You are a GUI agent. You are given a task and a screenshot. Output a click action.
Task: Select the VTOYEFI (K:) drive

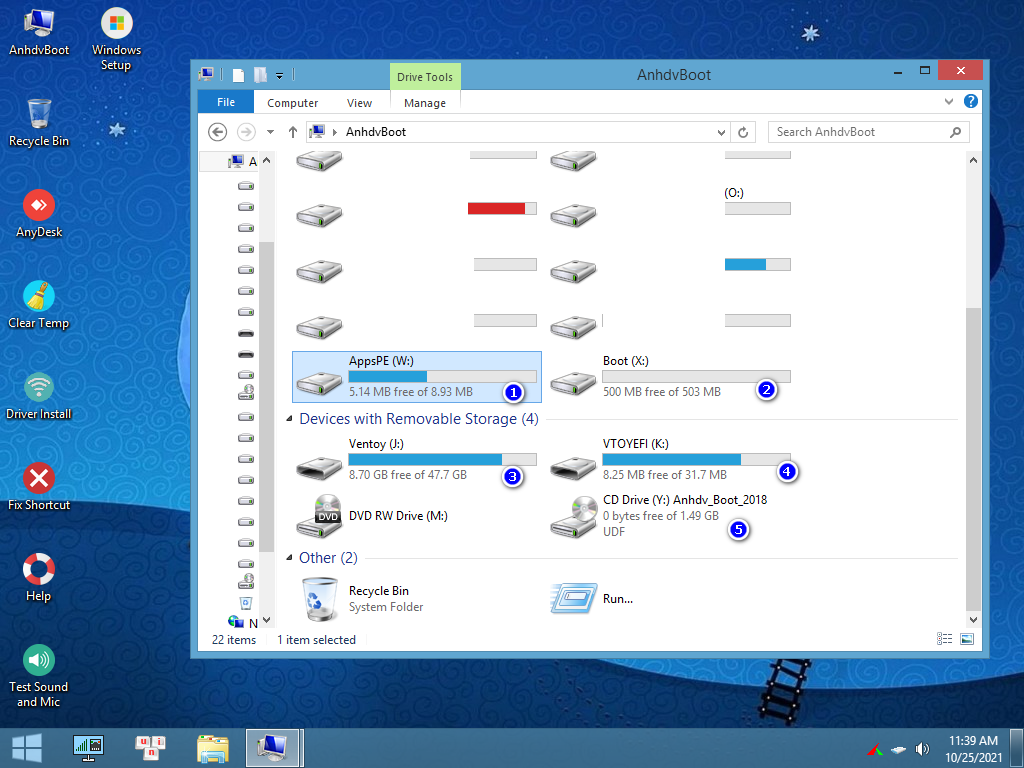pos(671,460)
